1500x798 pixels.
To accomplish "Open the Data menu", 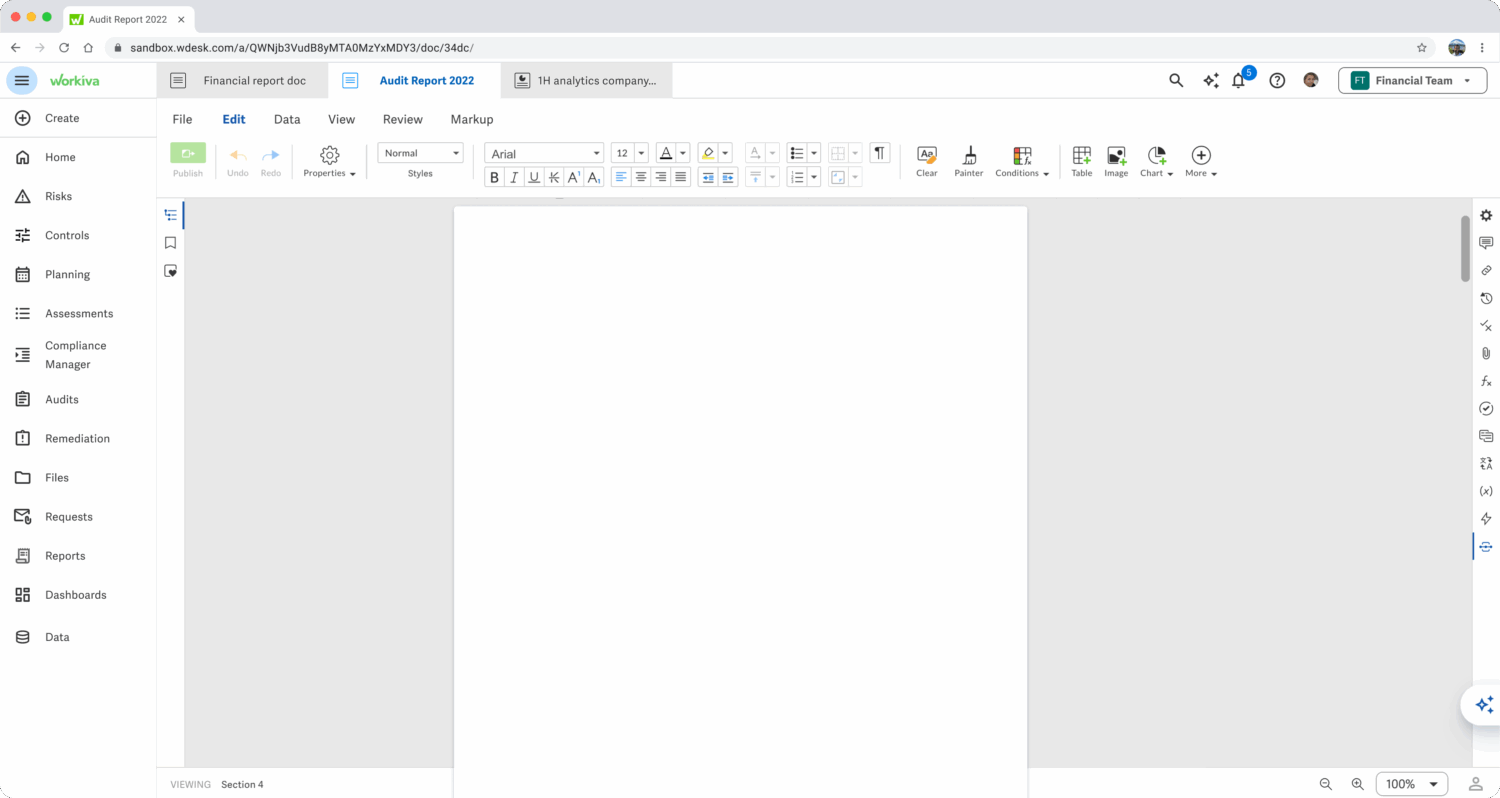I will pos(287,119).
